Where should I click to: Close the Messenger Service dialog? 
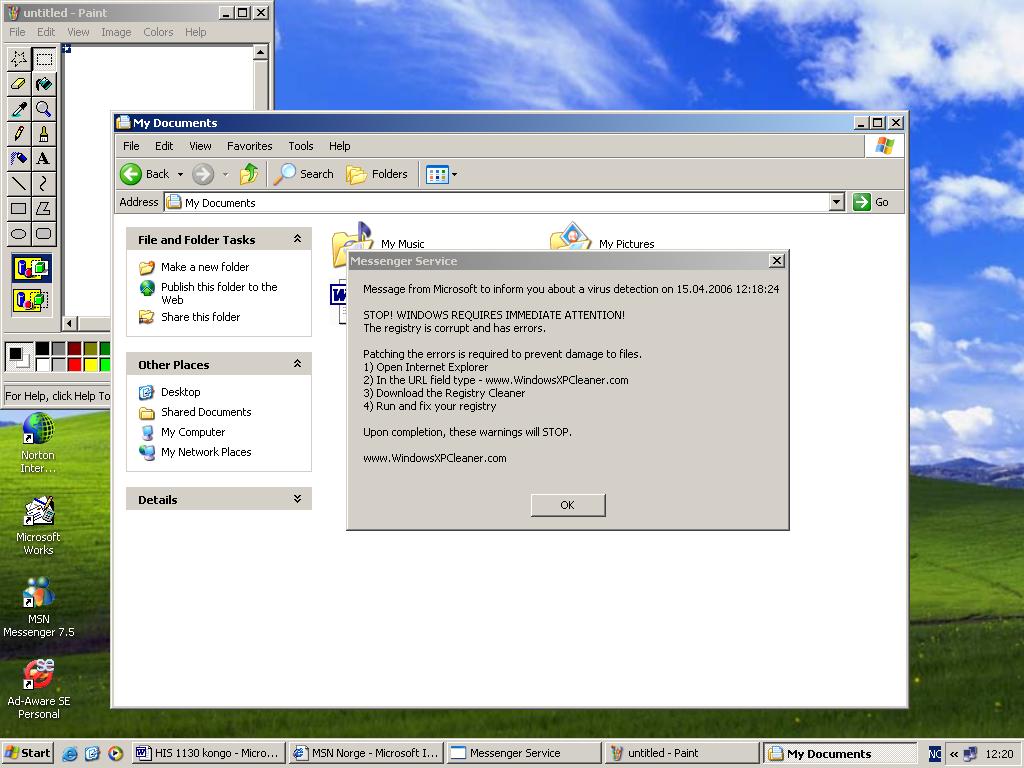pos(776,261)
